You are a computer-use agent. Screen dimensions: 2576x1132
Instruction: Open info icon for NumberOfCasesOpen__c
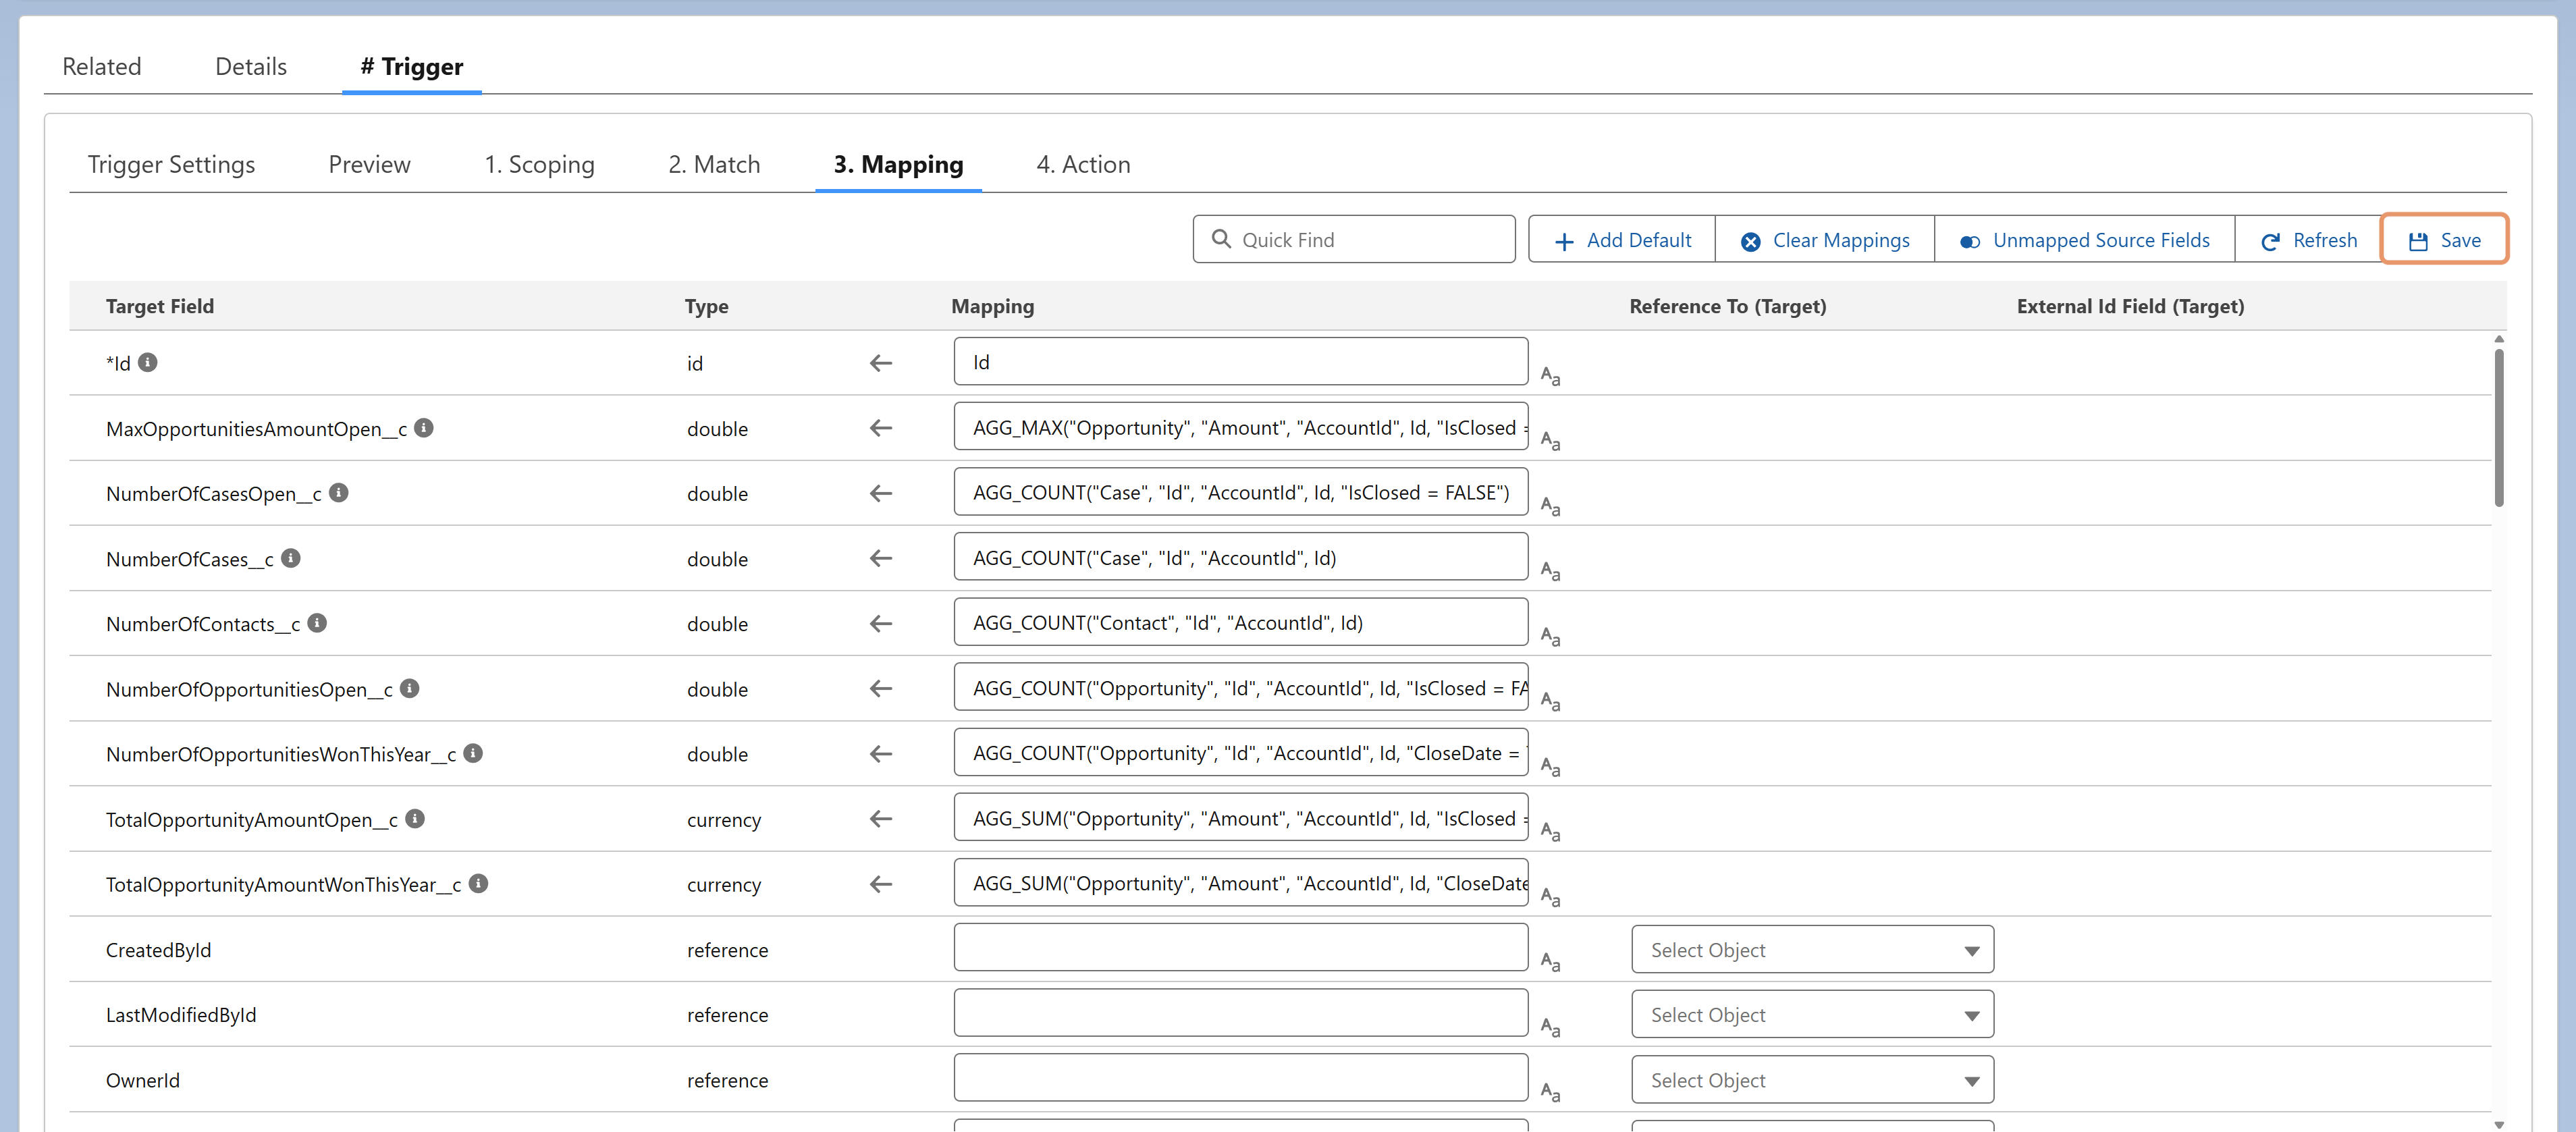tap(339, 493)
